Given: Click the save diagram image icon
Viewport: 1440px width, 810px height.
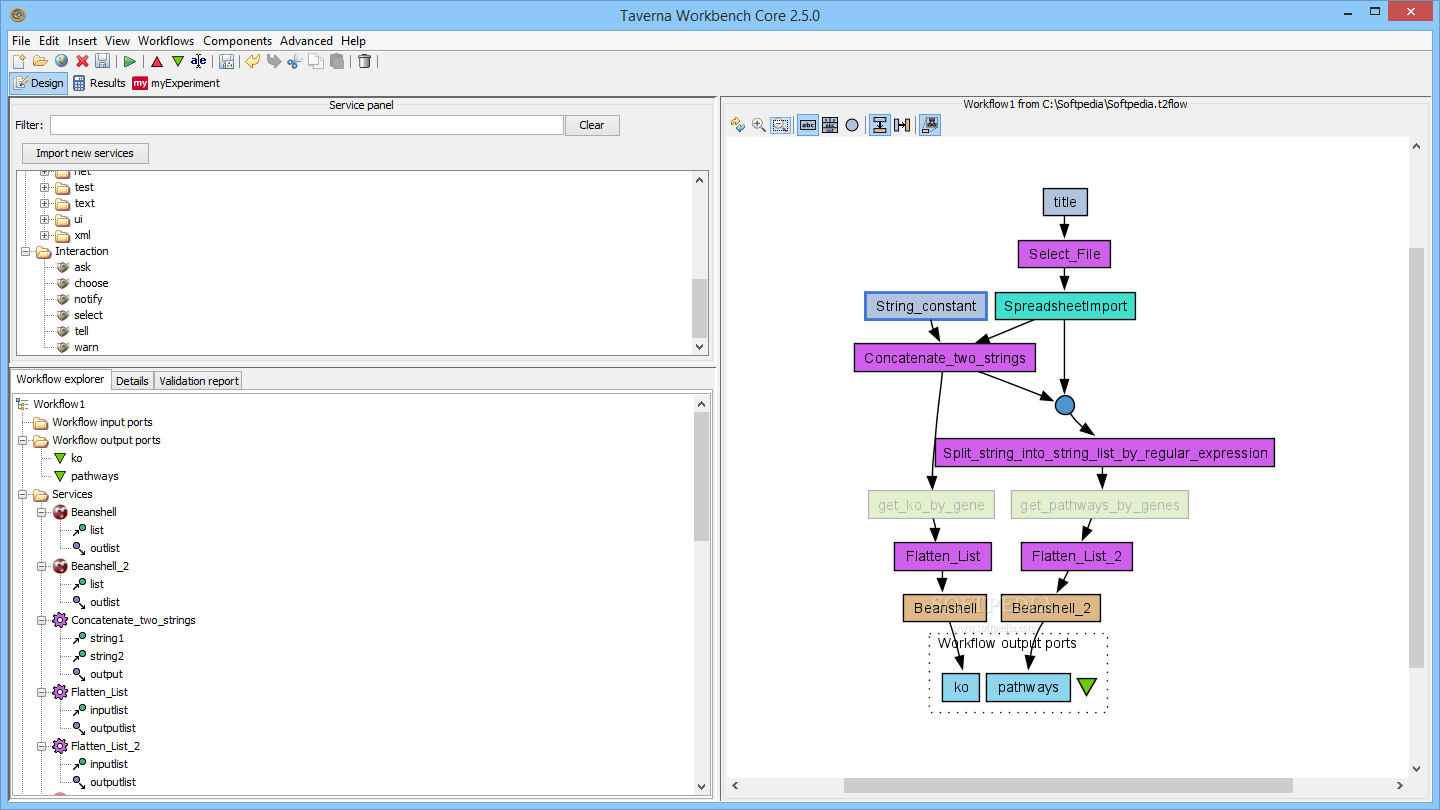Looking at the screenshot, I should 226,61.
